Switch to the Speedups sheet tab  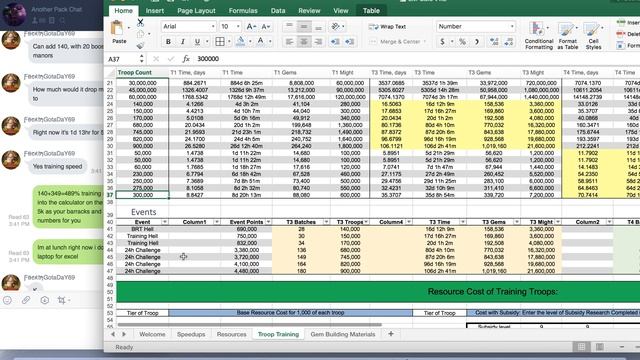tap(191, 334)
